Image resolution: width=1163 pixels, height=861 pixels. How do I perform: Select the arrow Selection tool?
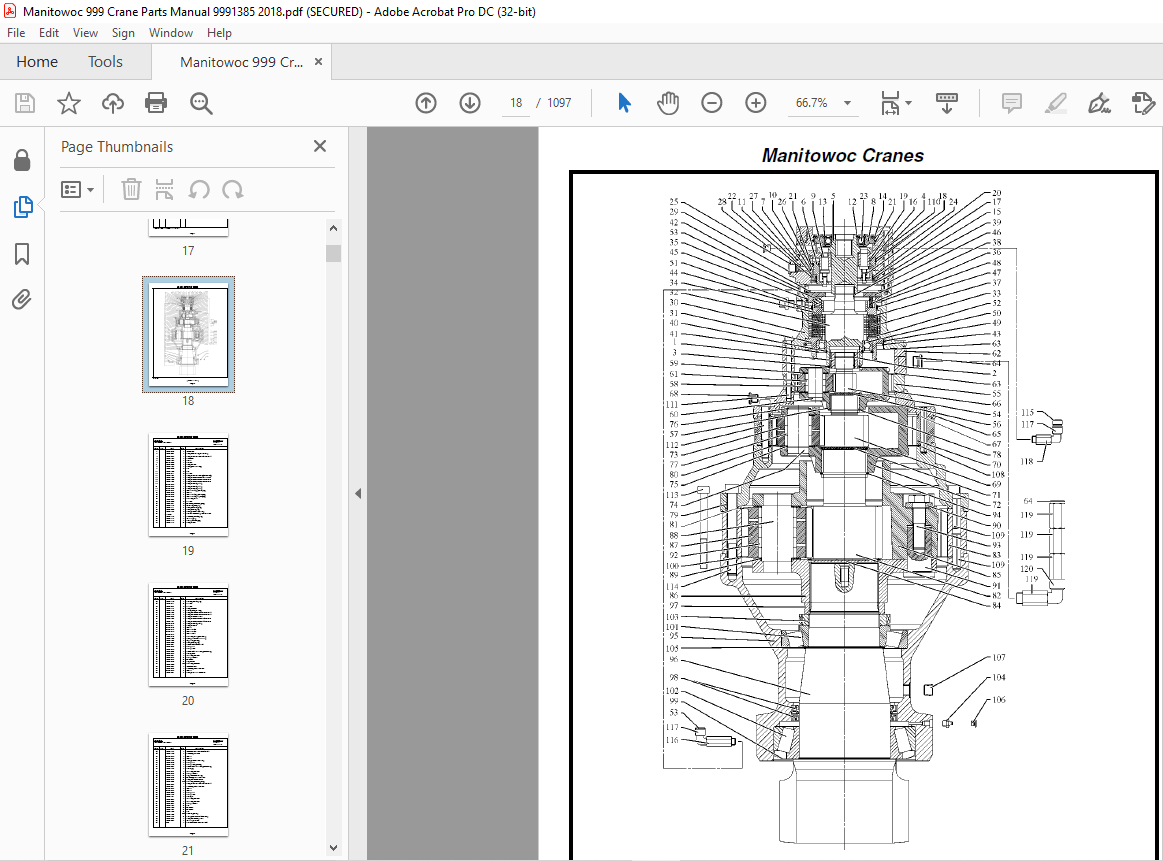coord(624,103)
